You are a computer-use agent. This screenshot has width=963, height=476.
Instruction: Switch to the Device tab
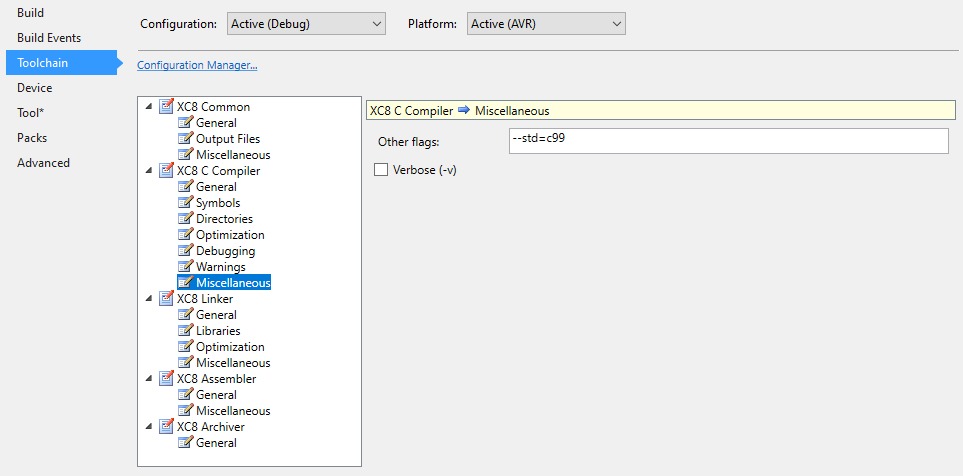click(35, 88)
